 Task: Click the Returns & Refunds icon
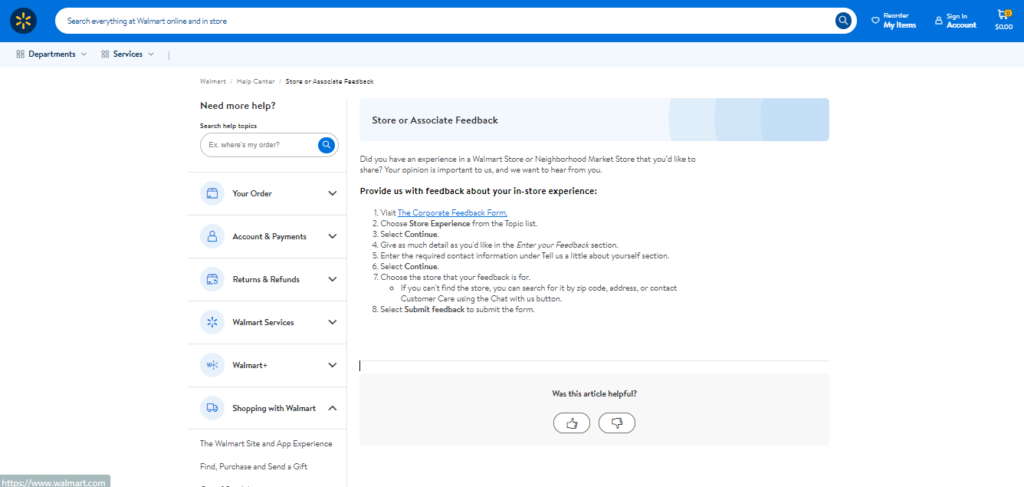coord(212,279)
